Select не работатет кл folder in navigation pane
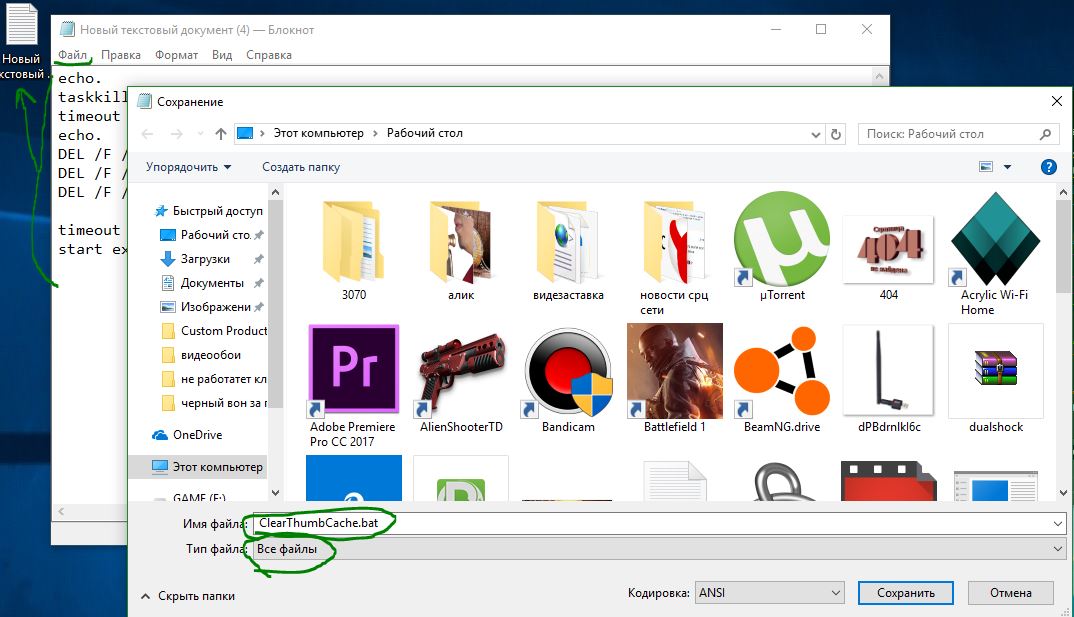The width and height of the screenshot is (1074, 617). (x=212, y=379)
